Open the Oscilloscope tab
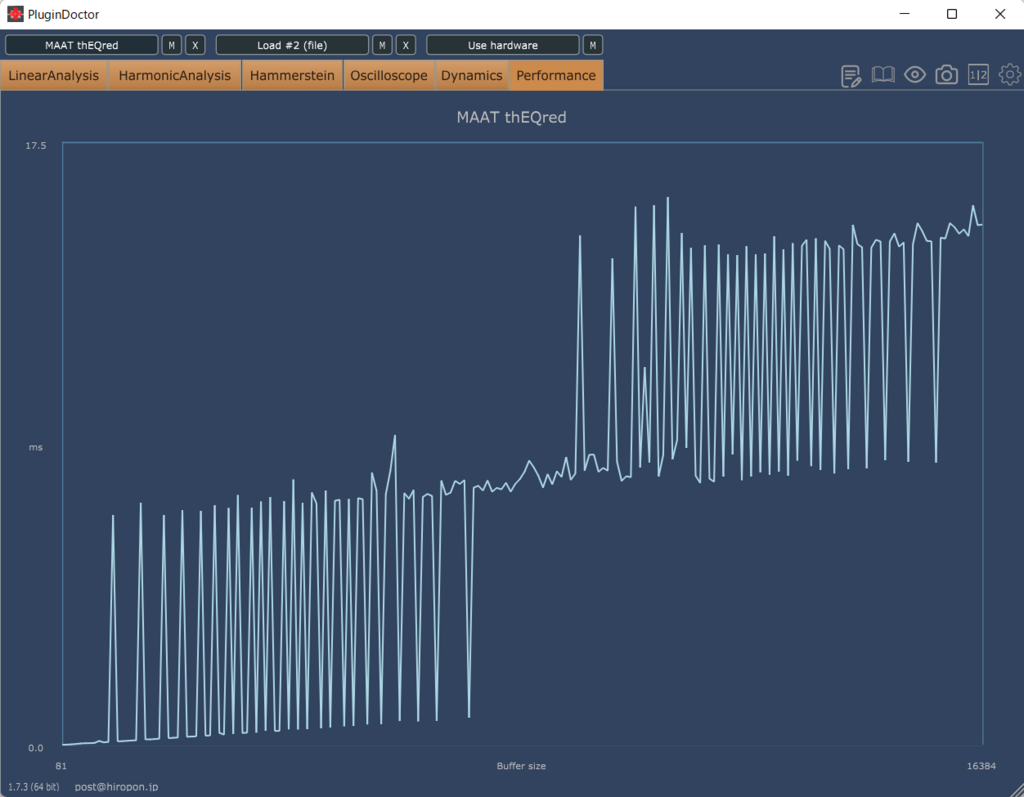Image resolution: width=1024 pixels, height=797 pixels. (389, 75)
